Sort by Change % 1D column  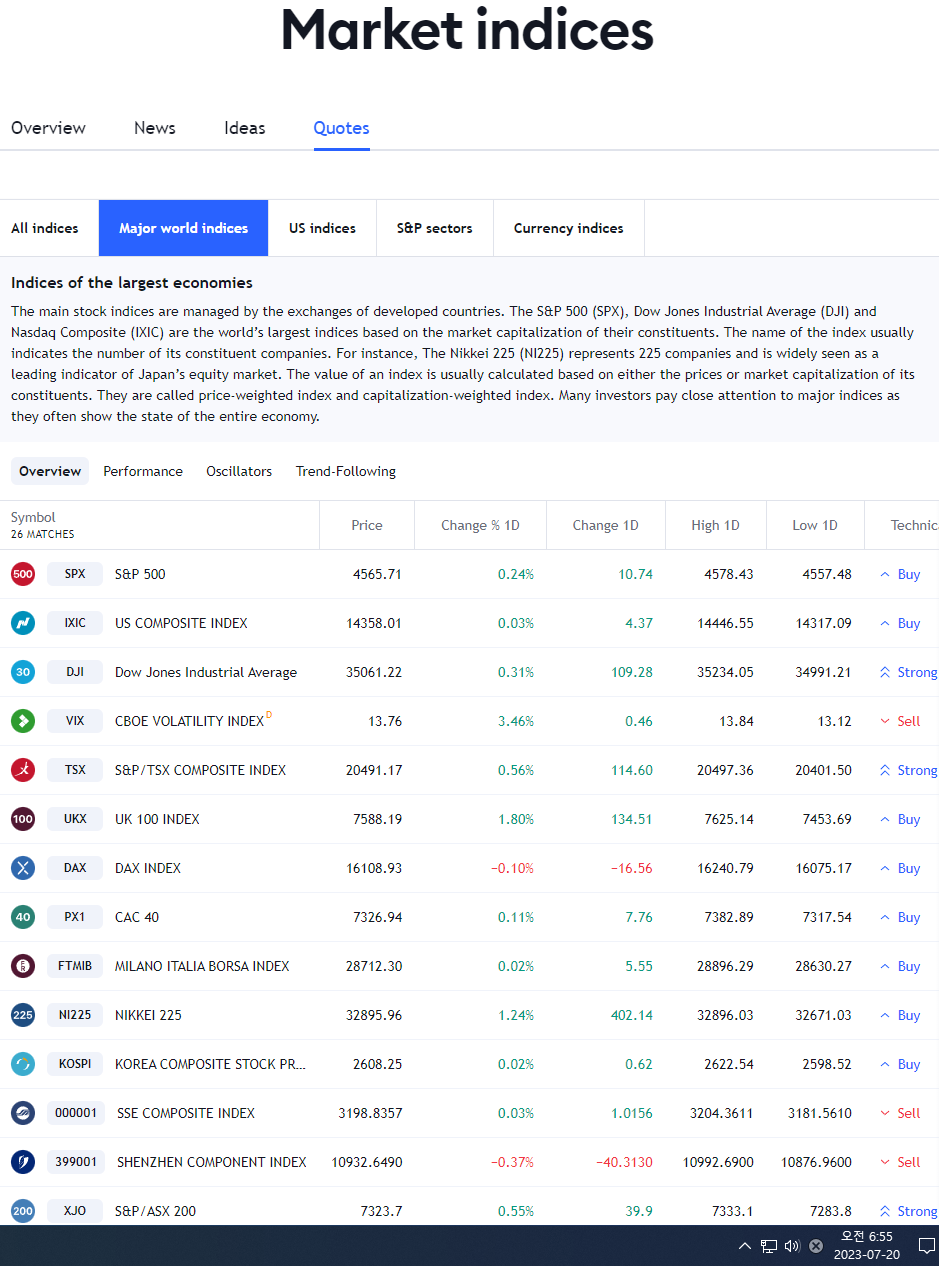[480, 525]
